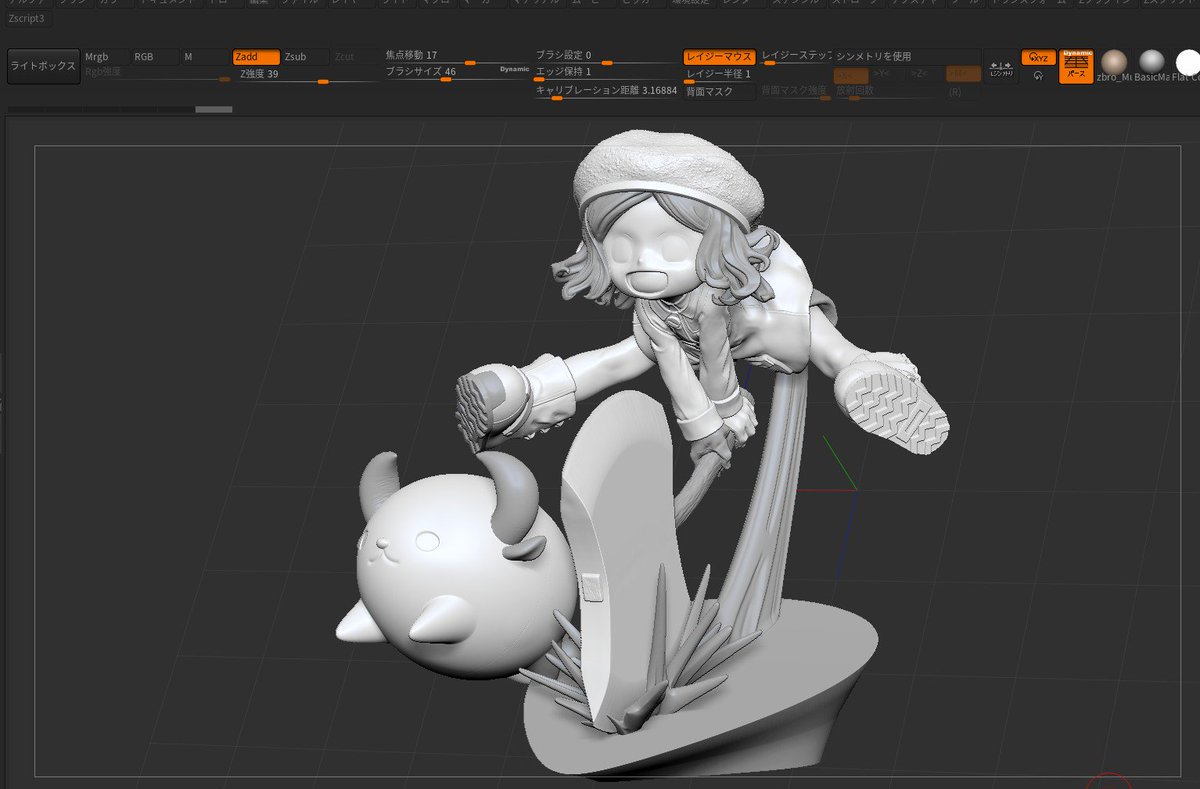1200x789 pixels.
Task: Select the zbro_M material sphere
Action: [x=1115, y=67]
